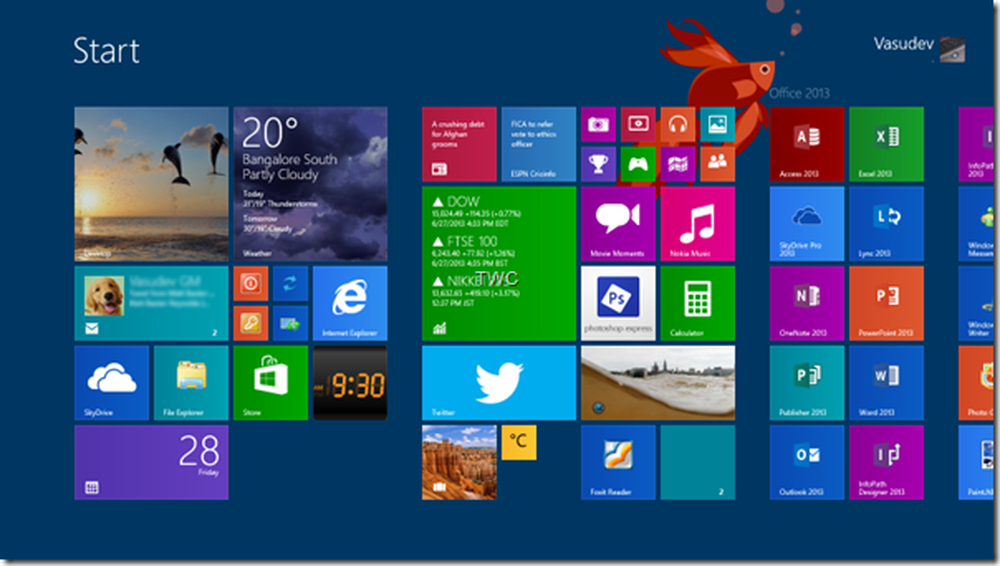Open the canyon photo Travel tile

(459, 462)
